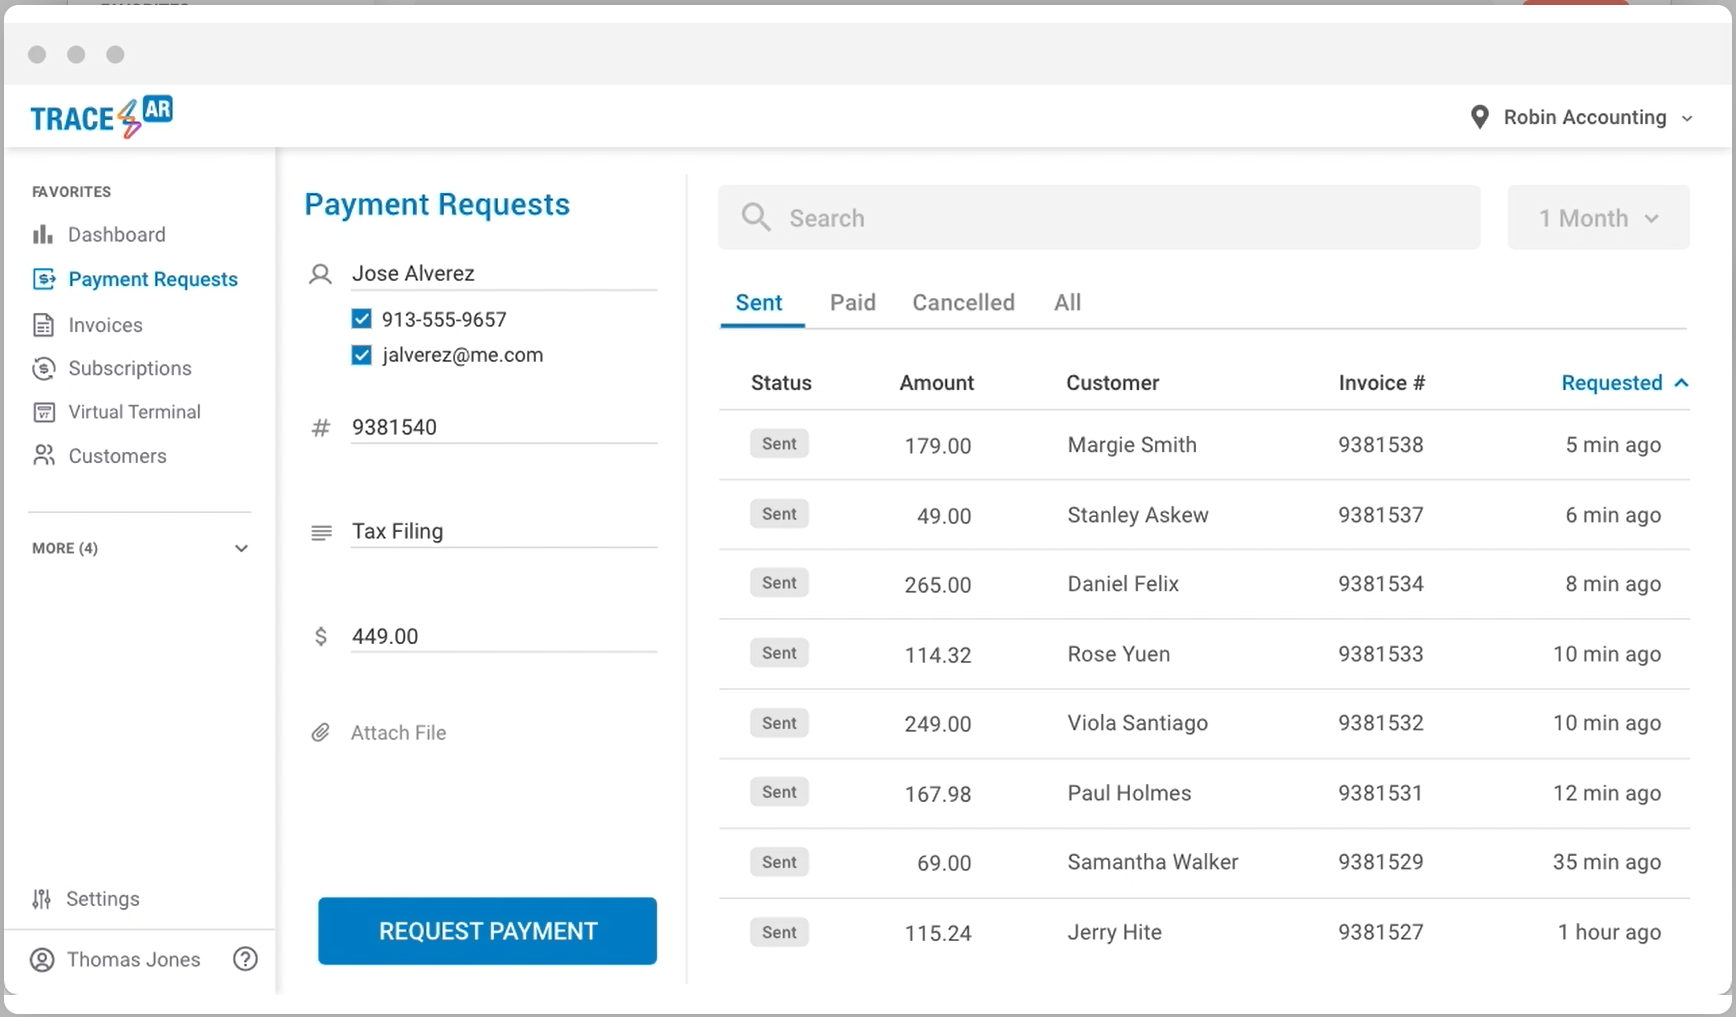Image resolution: width=1736 pixels, height=1017 pixels.
Task: Click the Settings sliders icon
Action: (x=41, y=899)
